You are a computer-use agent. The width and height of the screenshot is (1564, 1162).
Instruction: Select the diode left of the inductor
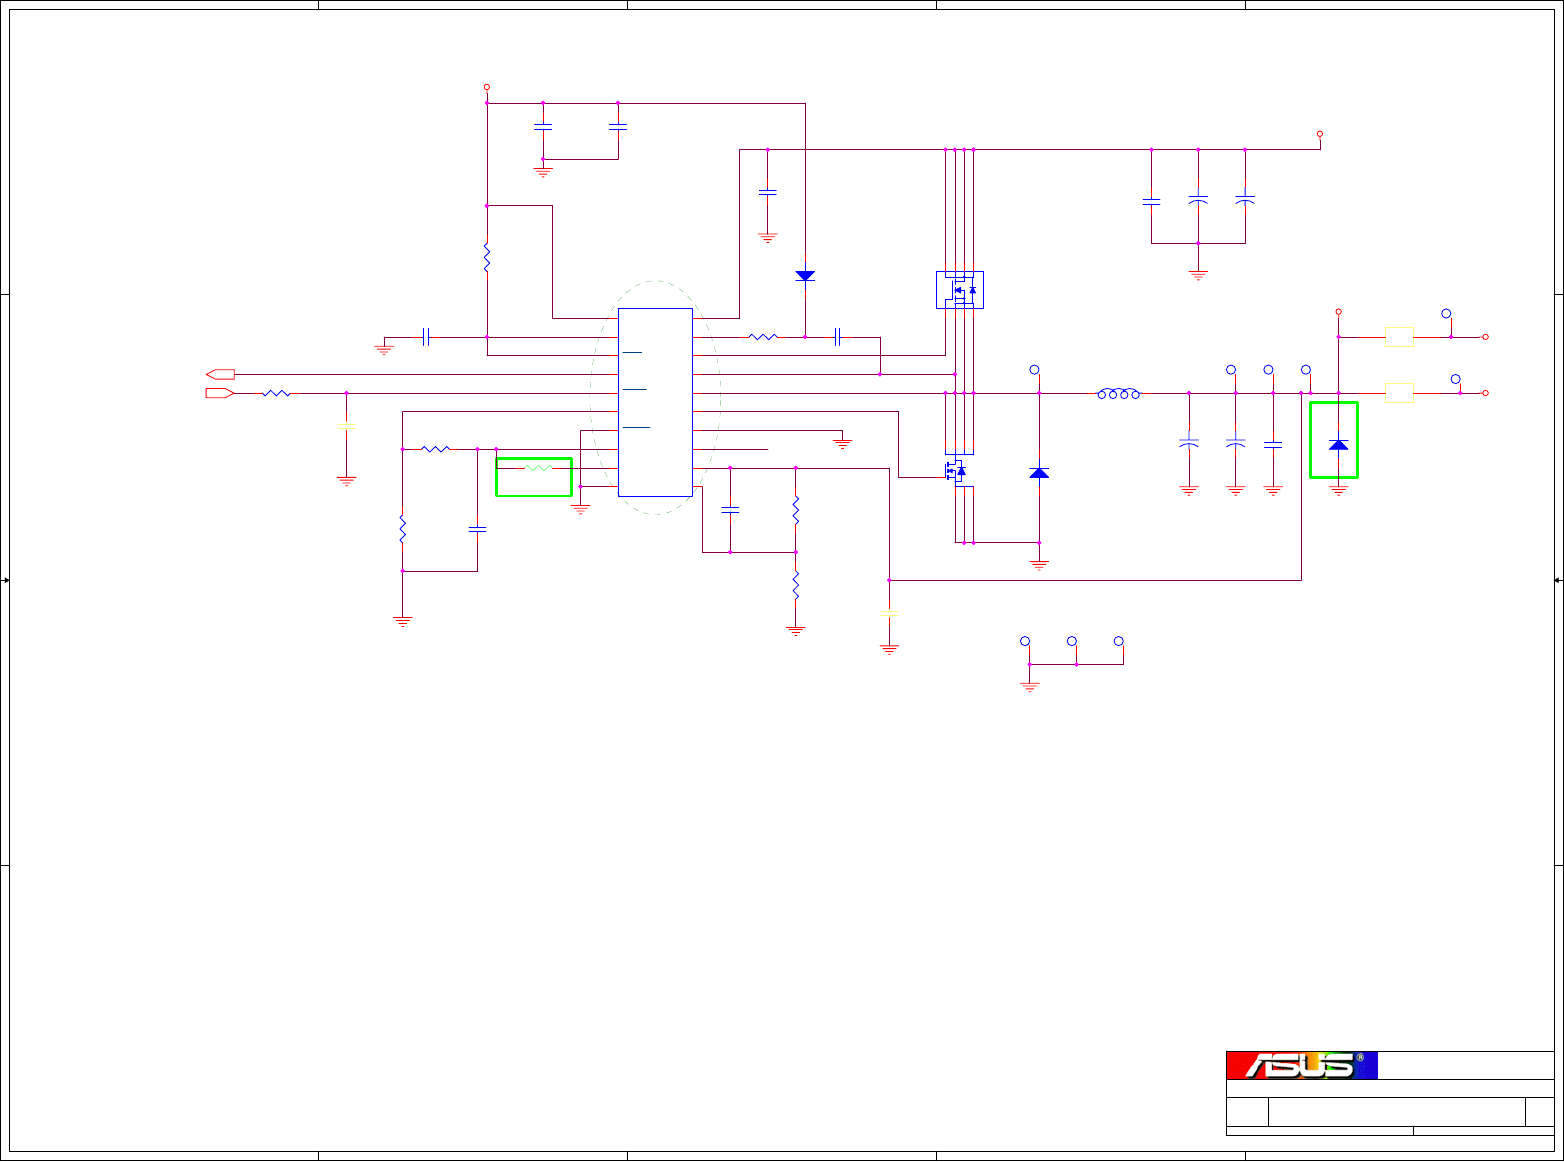1039,472
